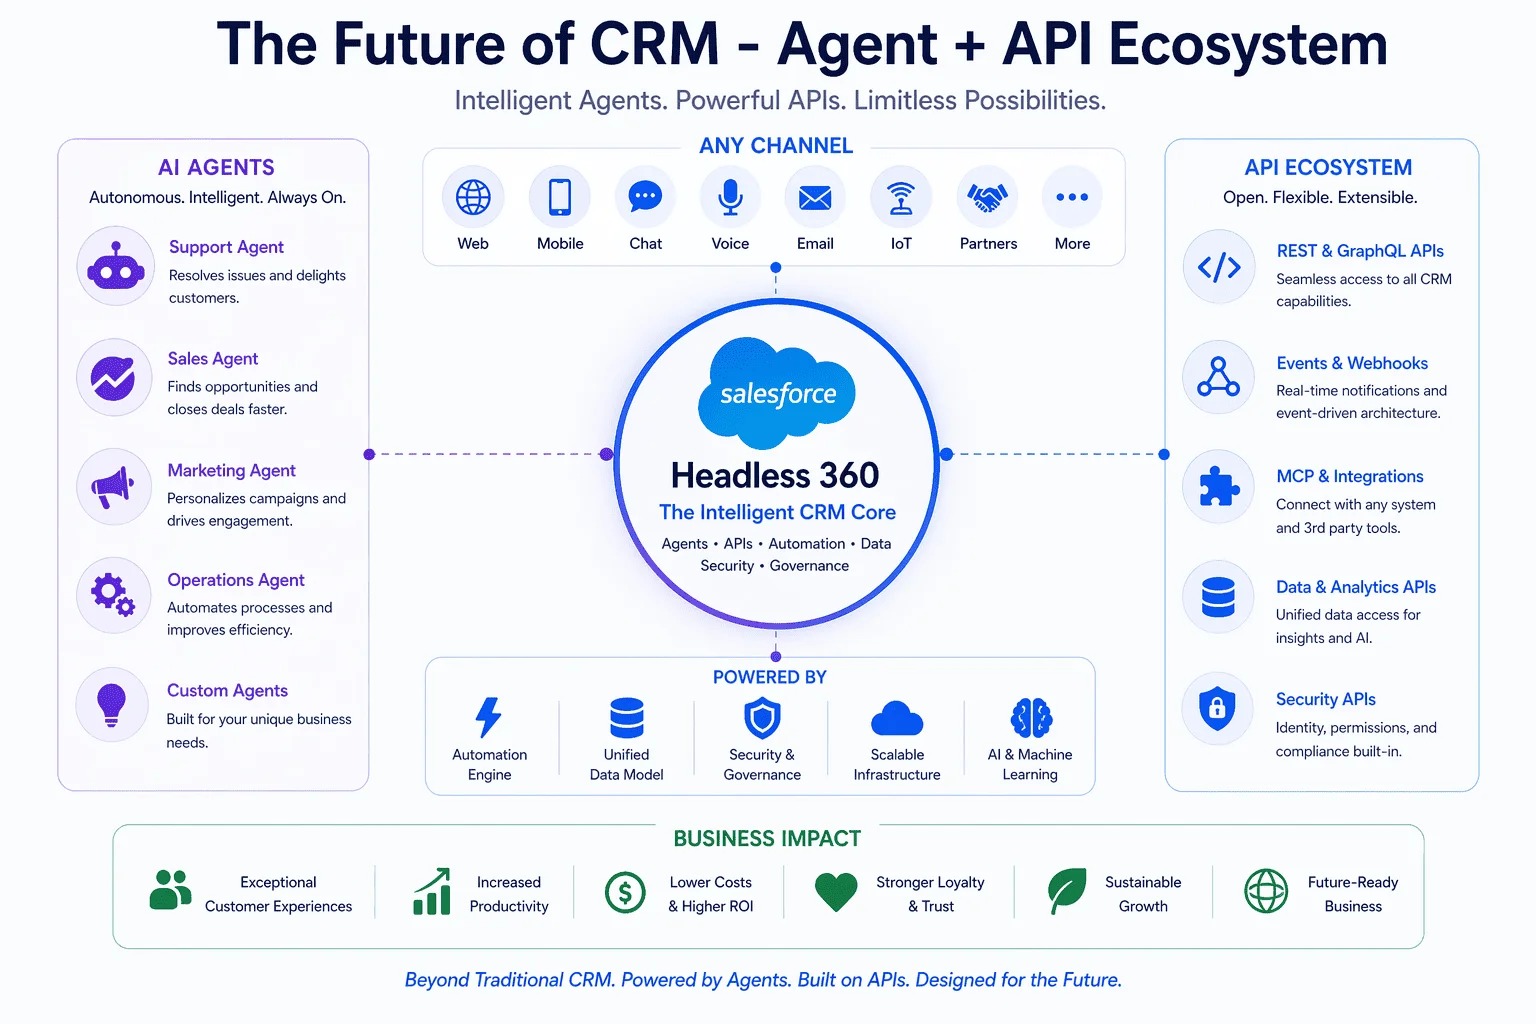Click the "Security • Governance" line in circle
The height and width of the screenshot is (1024, 1536).
click(775, 565)
